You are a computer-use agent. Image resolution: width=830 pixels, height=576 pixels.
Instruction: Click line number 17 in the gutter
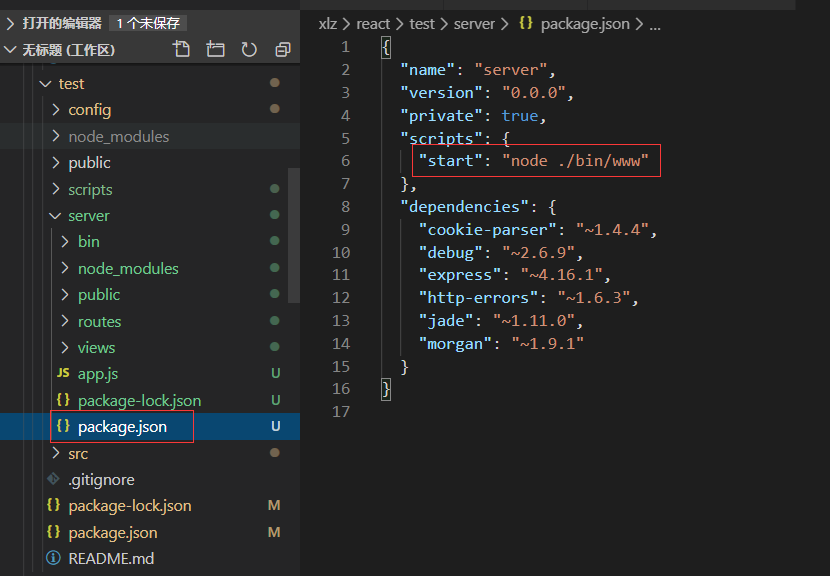[341, 411]
